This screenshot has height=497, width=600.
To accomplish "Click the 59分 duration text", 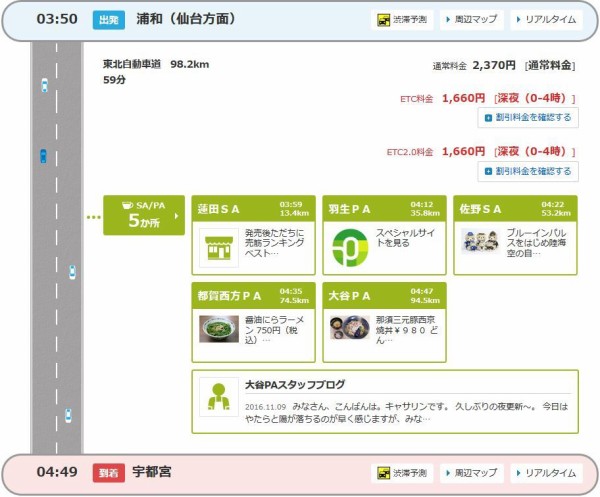I will click(114, 80).
